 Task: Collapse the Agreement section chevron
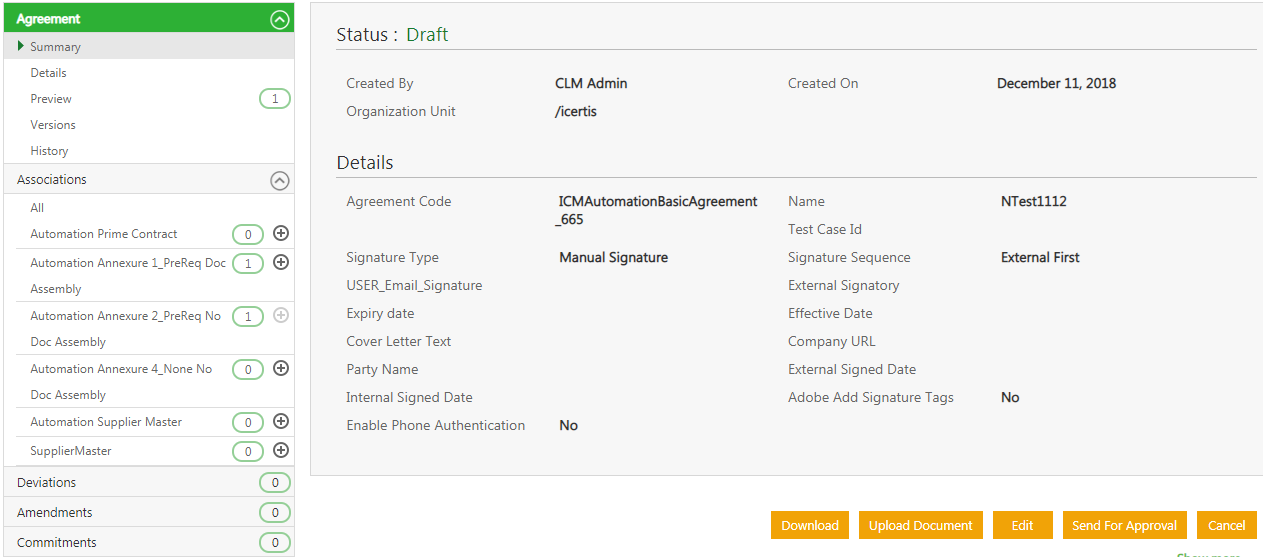click(280, 19)
